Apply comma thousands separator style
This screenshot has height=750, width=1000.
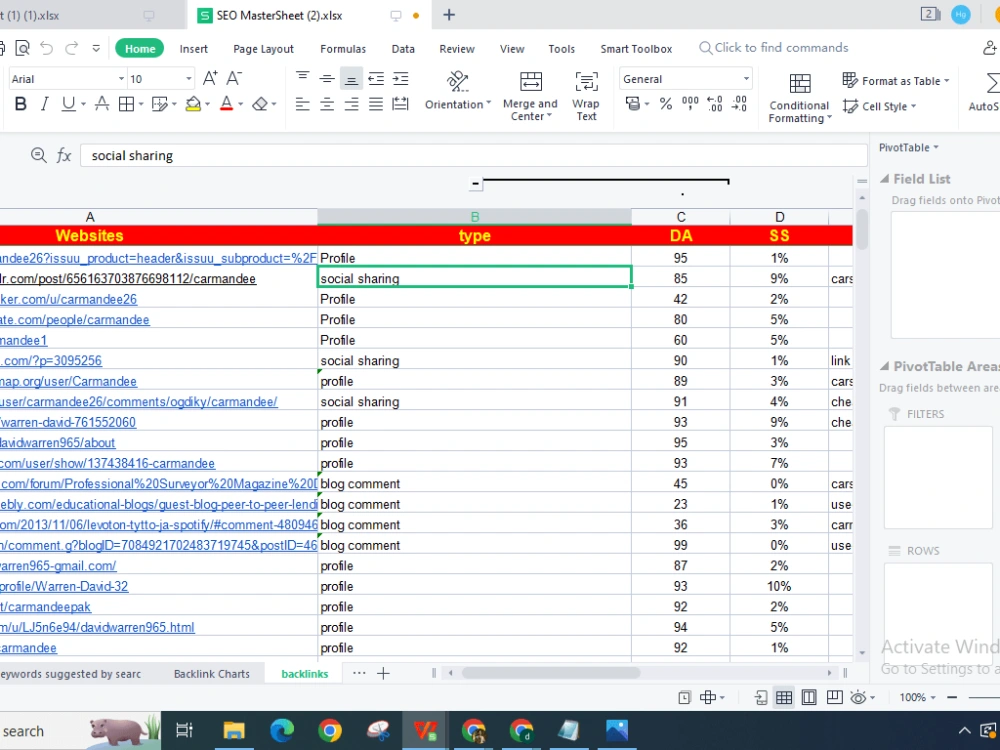[690, 103]
